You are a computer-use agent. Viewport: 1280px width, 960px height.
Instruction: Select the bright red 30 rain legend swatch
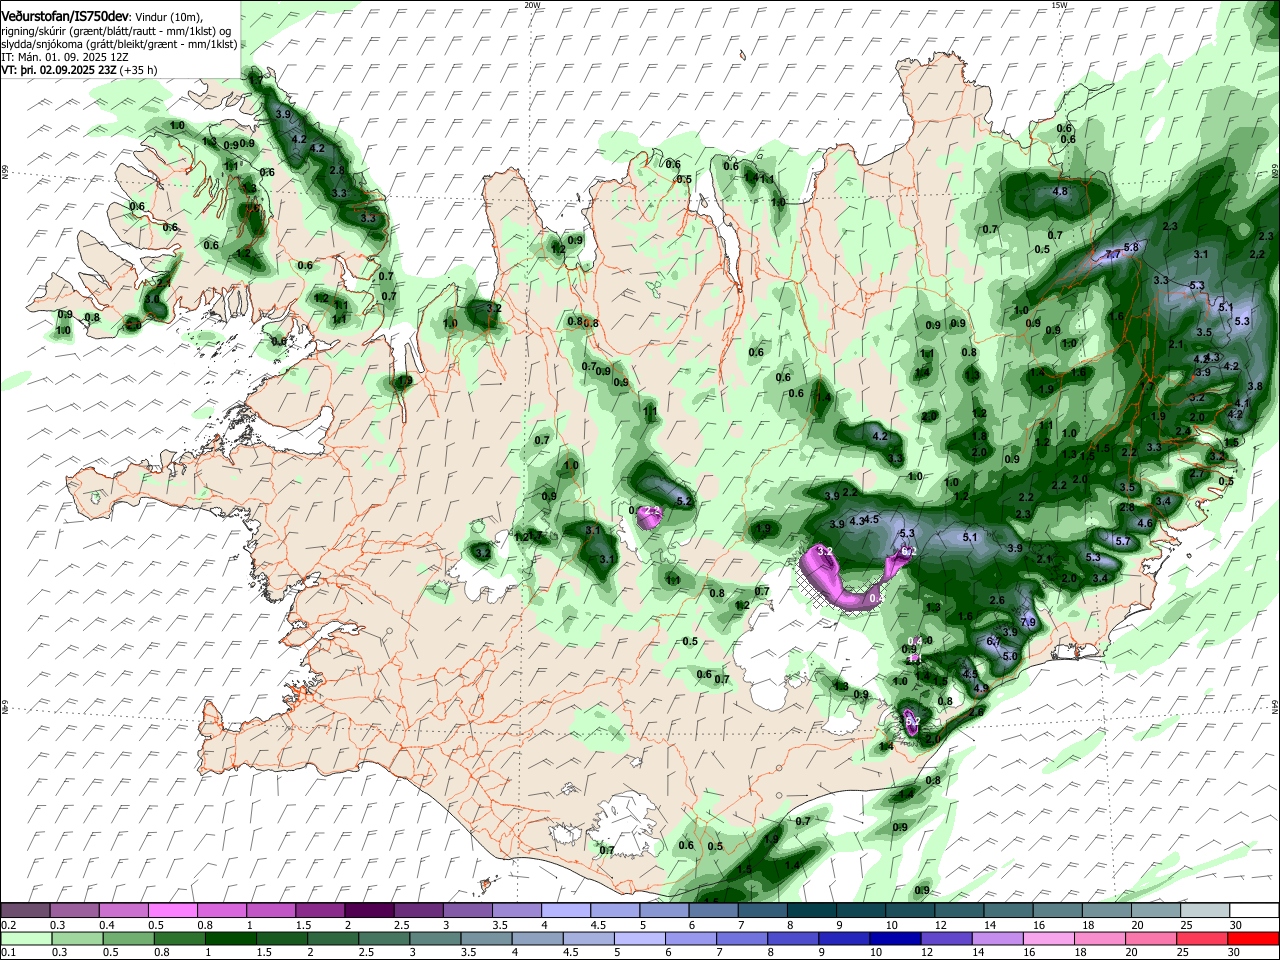coord(1253,940)
